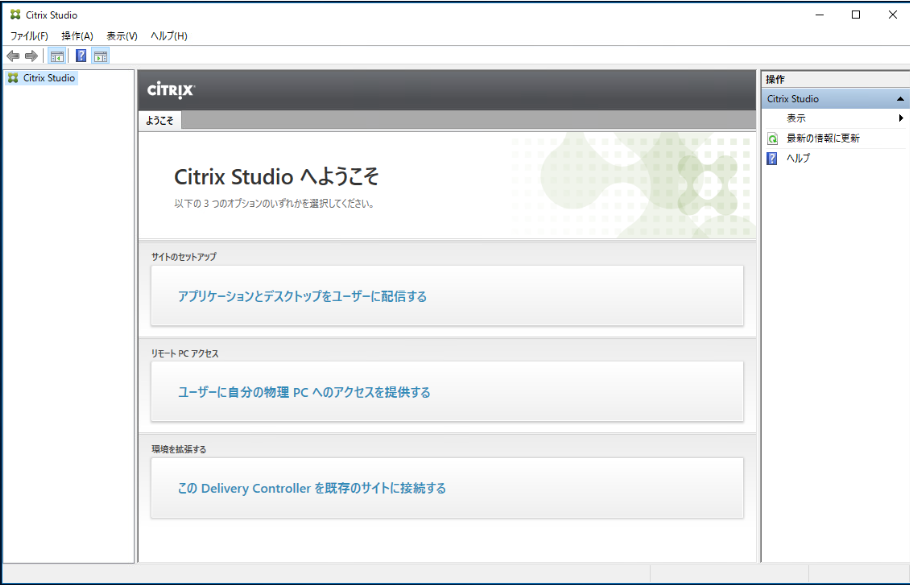
Task: Open the ファイル(F) menu
Action: coord(29,36)
